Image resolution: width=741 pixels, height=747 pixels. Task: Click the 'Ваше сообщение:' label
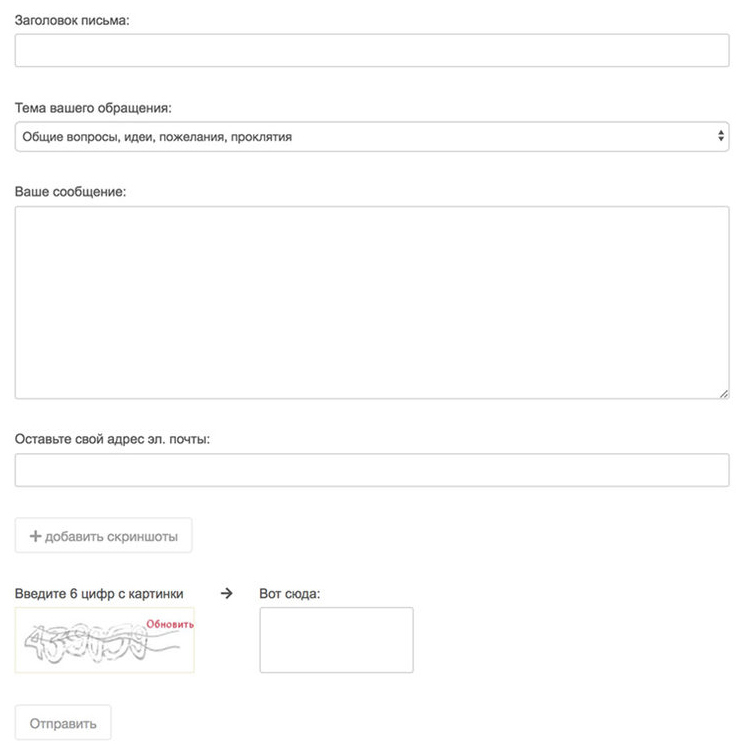[70, 191]
